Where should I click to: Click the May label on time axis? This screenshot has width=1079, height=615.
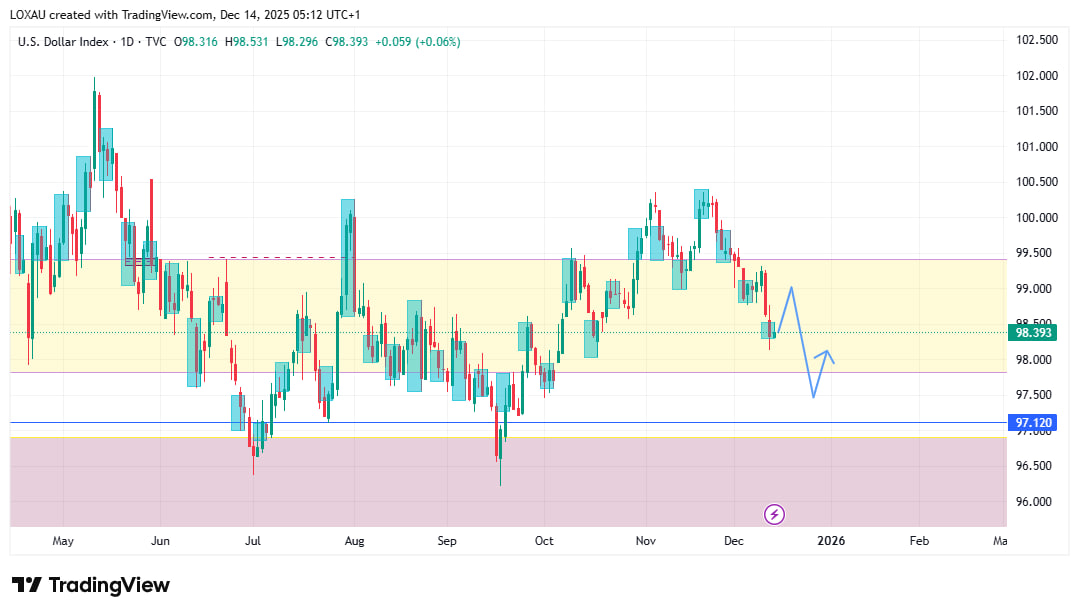pos(63,541)
